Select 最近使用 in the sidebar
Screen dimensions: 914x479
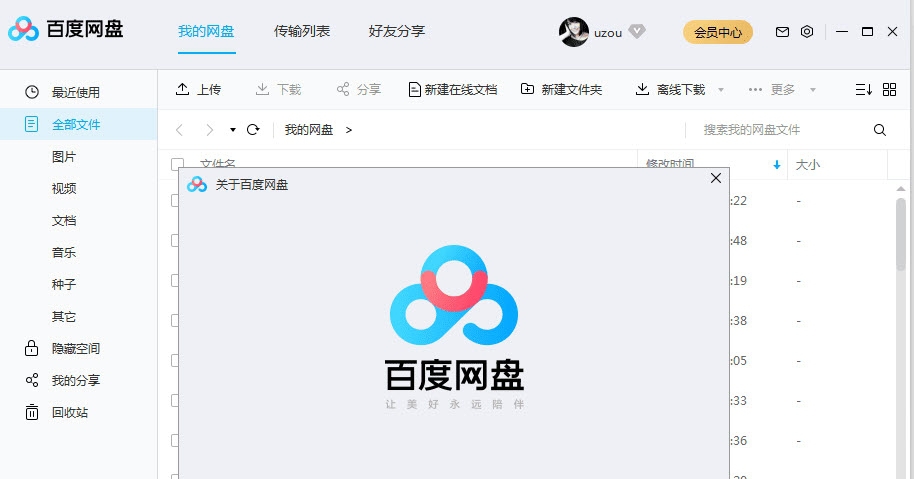[x=78, y=92]
